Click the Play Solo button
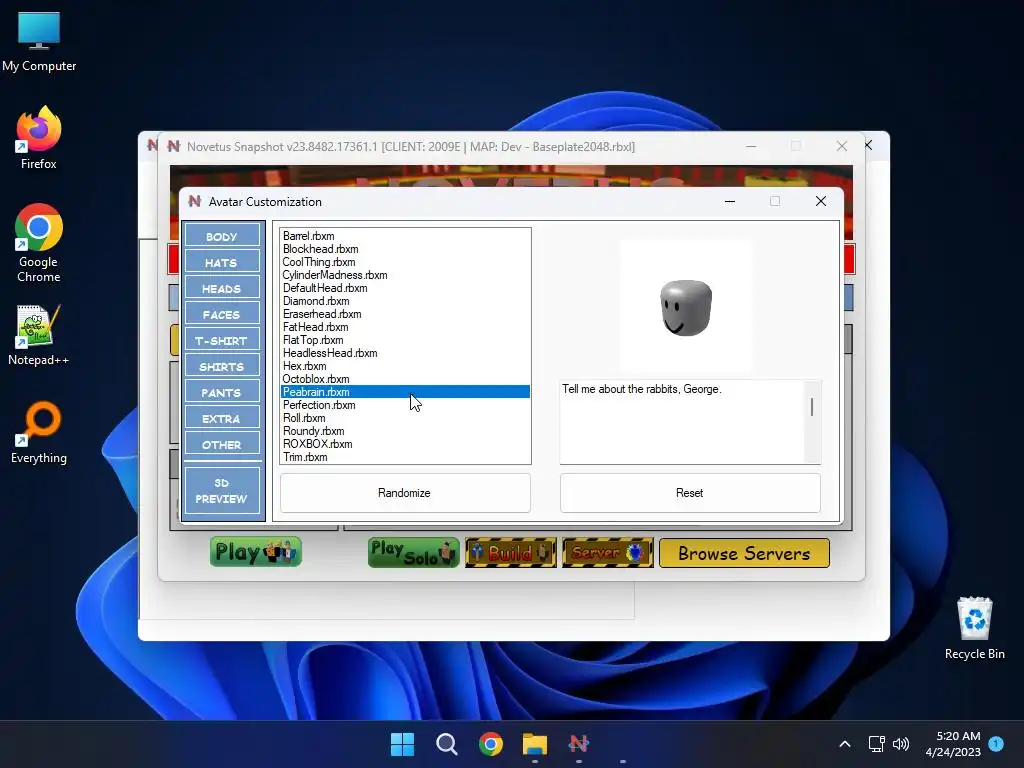The height and width of the screenshot is (768, 1024). pos(413,552)
